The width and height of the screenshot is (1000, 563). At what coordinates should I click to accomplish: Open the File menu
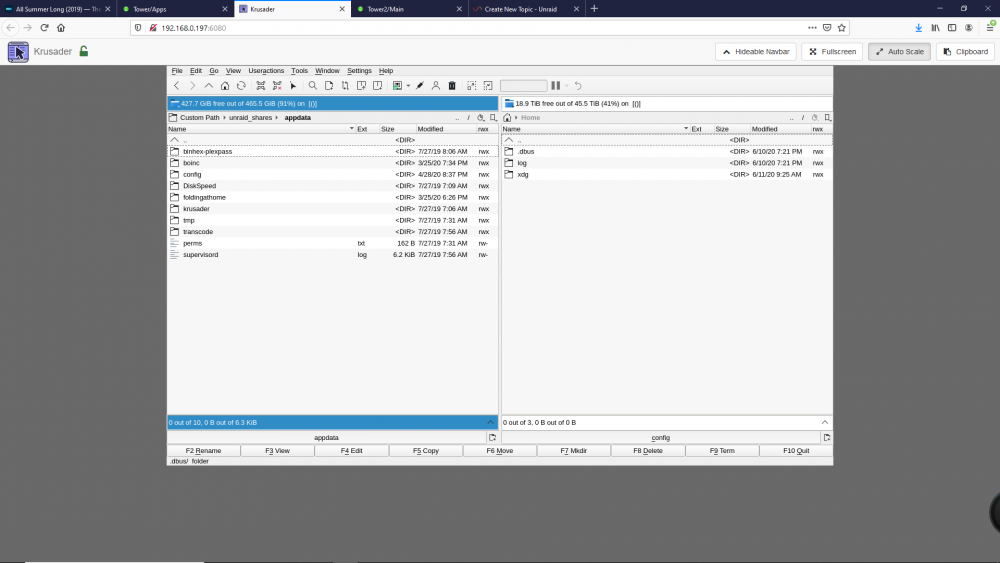(x=177, y=71)
